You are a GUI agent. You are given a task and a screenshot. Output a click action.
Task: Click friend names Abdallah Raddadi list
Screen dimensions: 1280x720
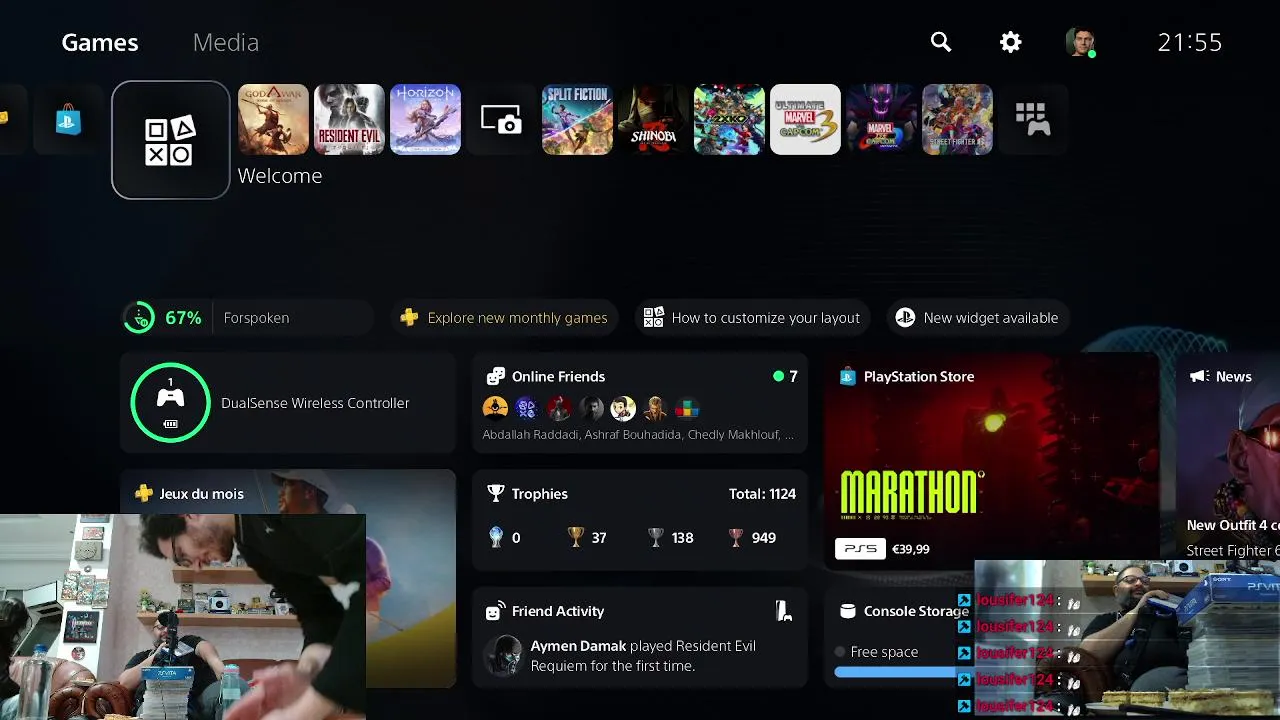click(638, 435)
